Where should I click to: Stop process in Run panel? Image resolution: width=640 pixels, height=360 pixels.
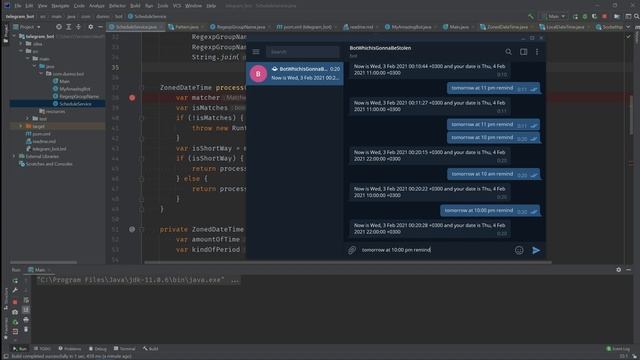point(15,302)
